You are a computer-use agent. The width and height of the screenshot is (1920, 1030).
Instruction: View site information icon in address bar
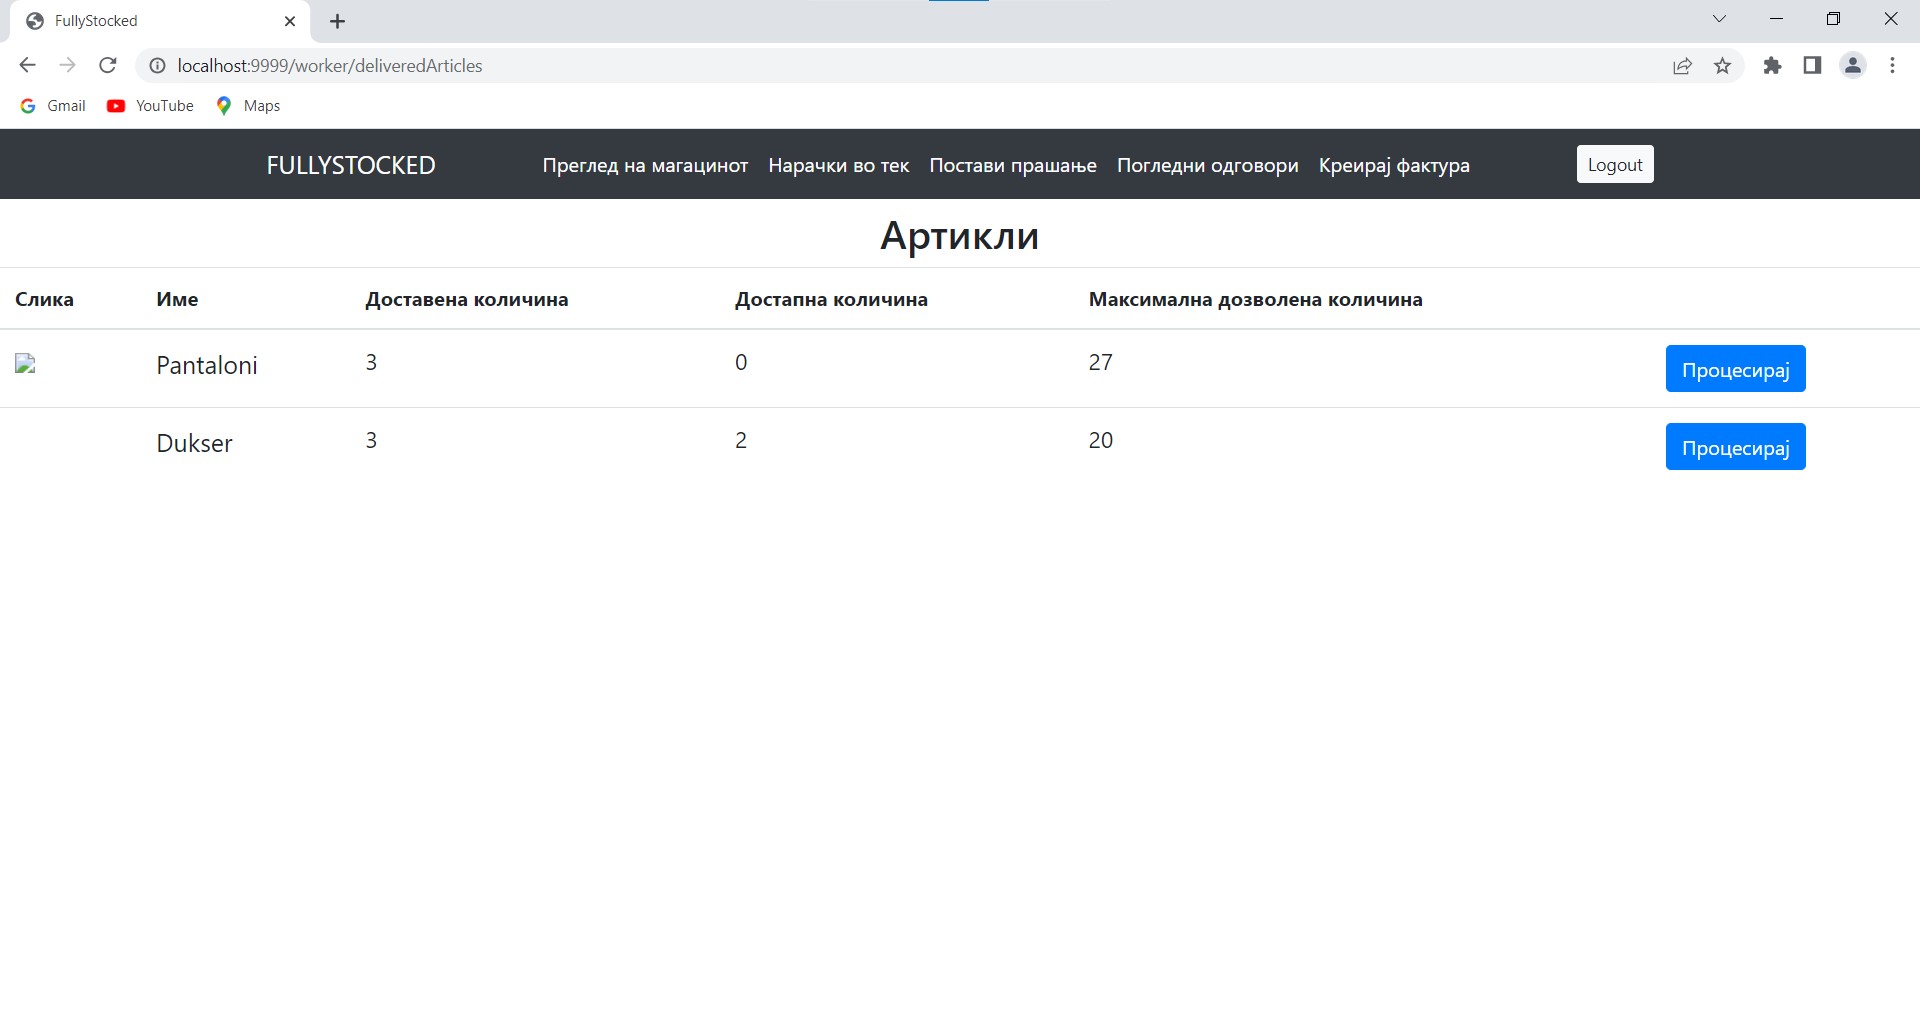click(157, 66)
